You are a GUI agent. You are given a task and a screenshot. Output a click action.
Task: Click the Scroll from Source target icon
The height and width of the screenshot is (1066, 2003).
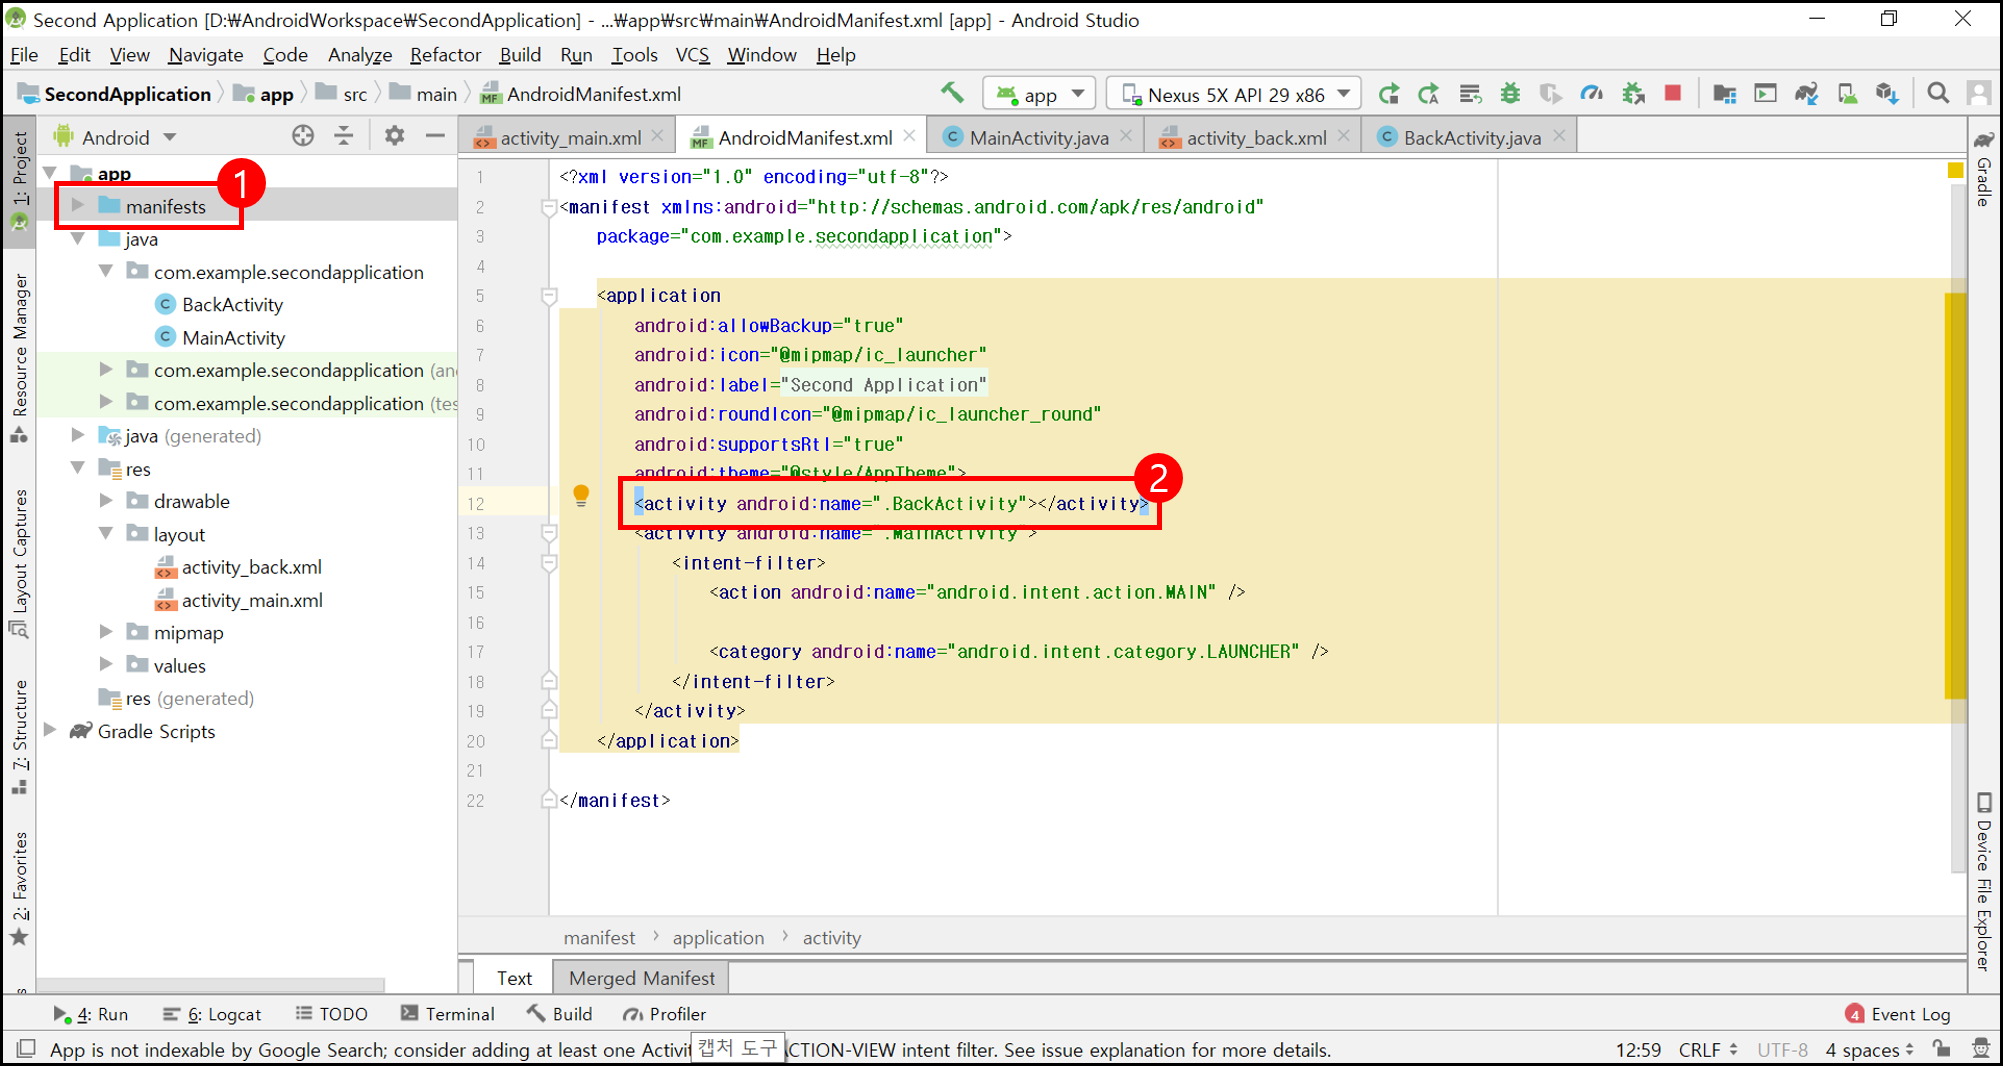[302, 136]
